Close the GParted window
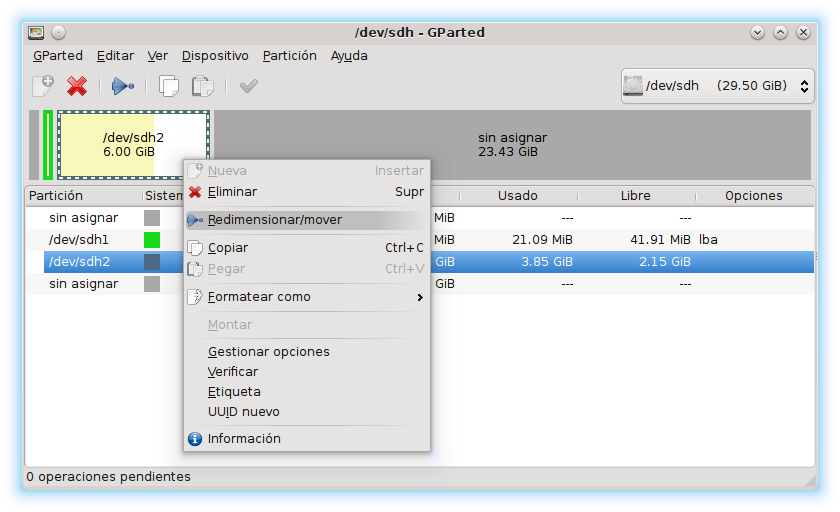This screenshot has width=840, height=512. [804, 33]
